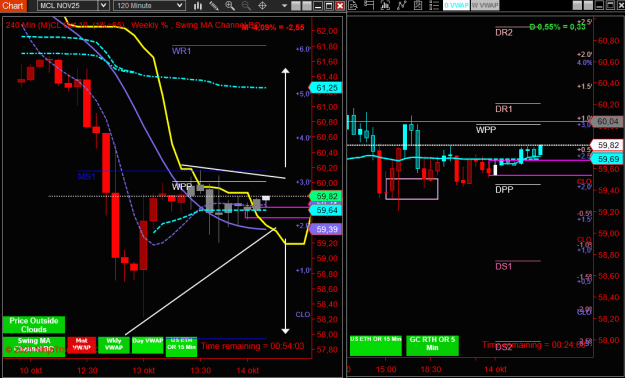Click first gray link square in left chart titlebar
625x378 pixels.
296,6
